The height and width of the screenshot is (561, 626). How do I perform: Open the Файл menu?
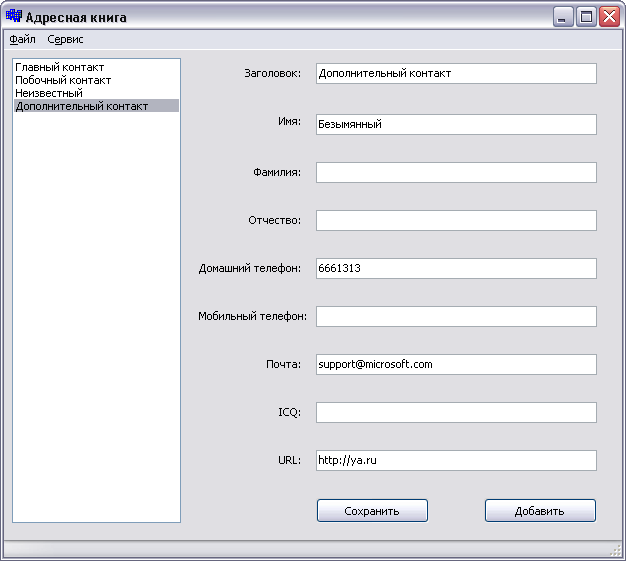click(x=22, y=39)
